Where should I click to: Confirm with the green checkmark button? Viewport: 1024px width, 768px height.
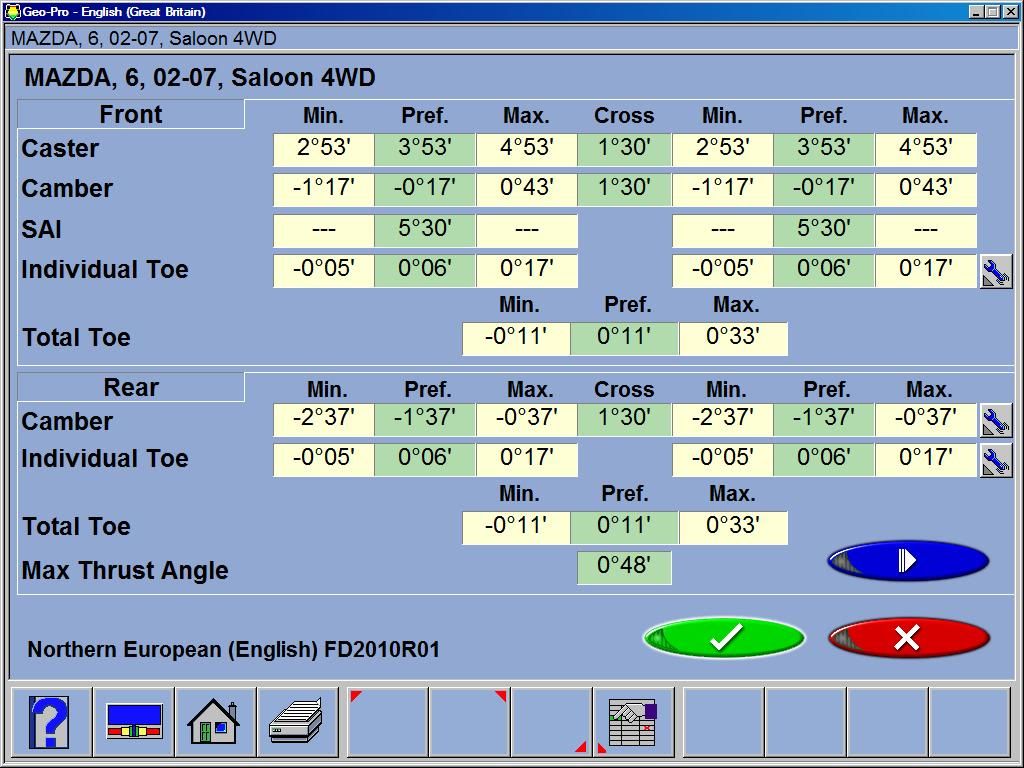724,637
